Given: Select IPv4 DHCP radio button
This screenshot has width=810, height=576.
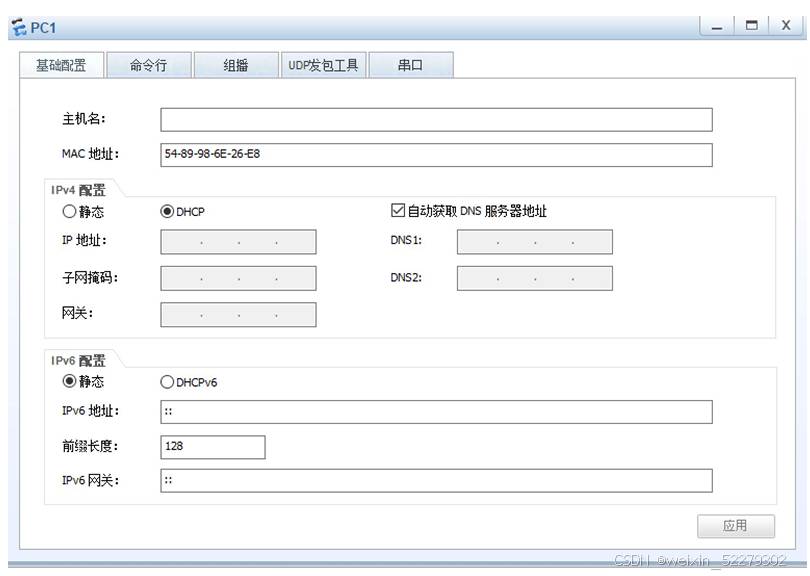Looking at the screenshot, I should [167, 211].
